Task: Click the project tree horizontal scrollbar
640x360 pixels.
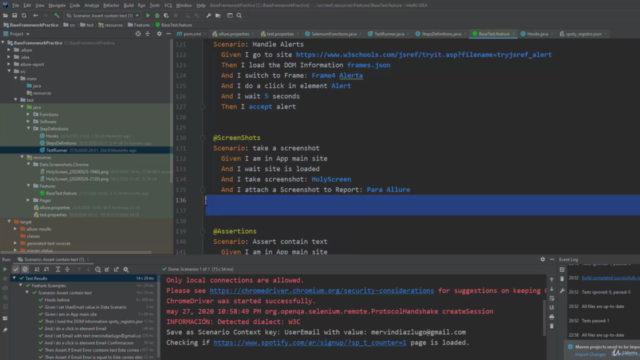Action: pos(77,252)
